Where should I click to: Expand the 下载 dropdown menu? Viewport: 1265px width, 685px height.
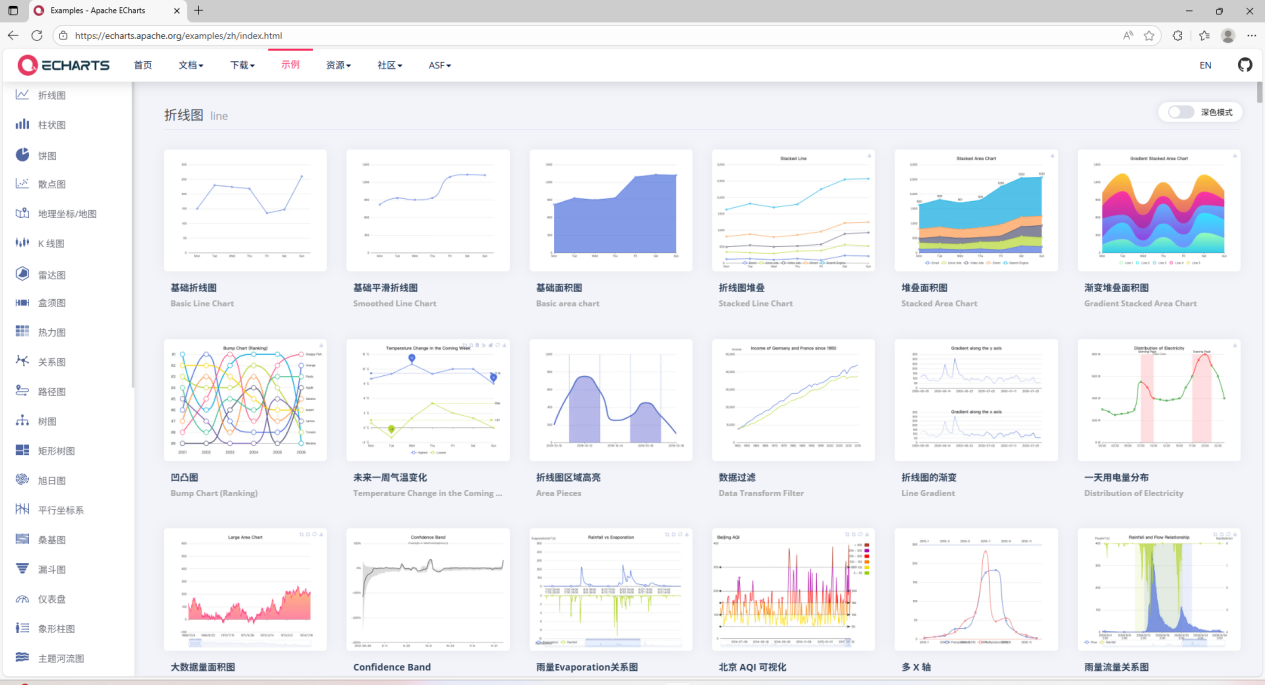(242, 65)
